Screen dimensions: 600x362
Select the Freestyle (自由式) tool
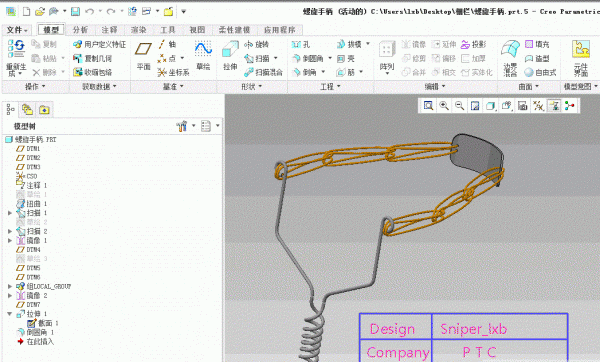(540, 72)
